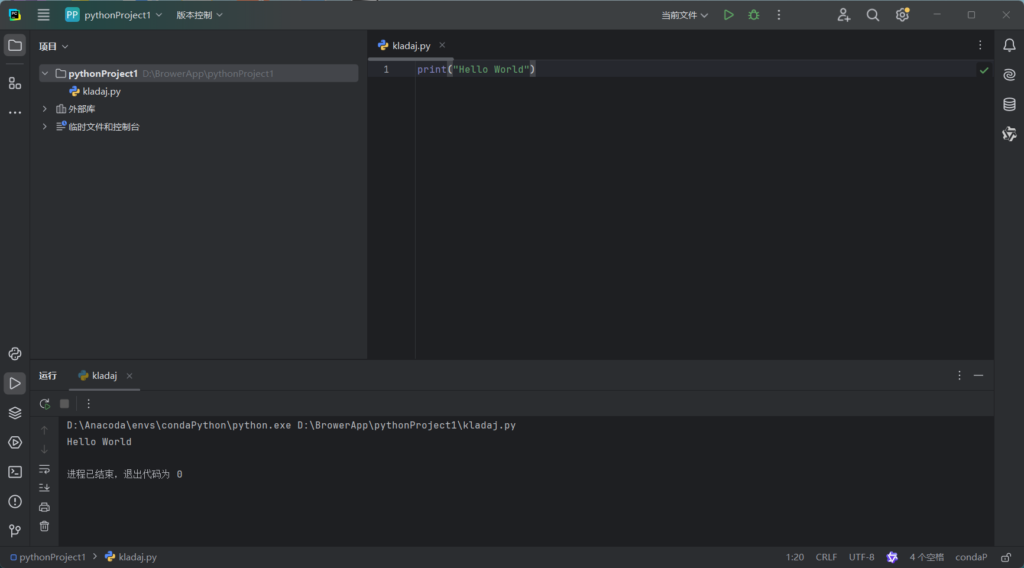1024x568 pixels.
Task: Start debugging with the bug icon
Action: 754,14
